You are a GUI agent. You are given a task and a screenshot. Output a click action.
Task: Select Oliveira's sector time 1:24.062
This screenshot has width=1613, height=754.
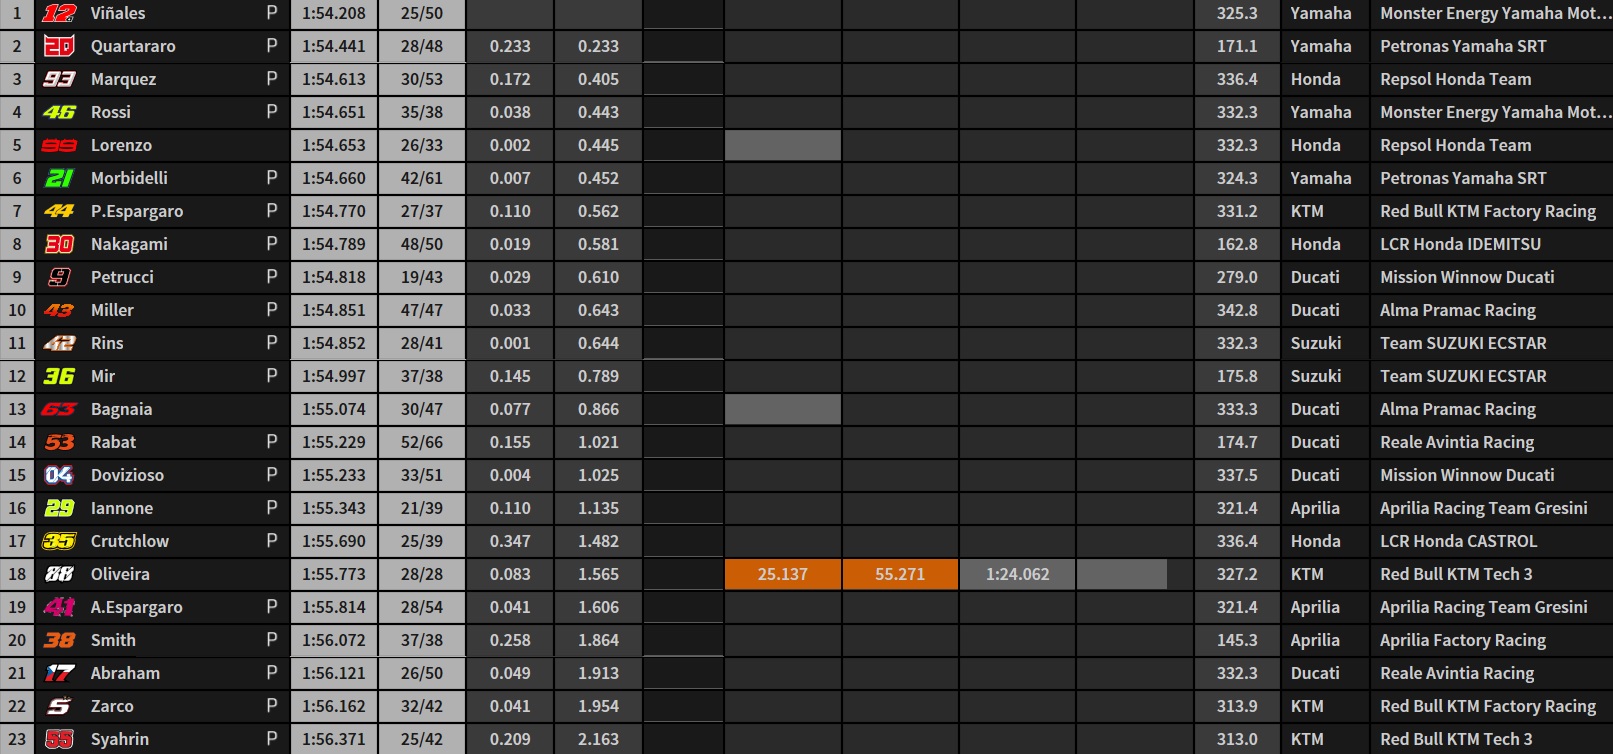tap(1017, 574)
